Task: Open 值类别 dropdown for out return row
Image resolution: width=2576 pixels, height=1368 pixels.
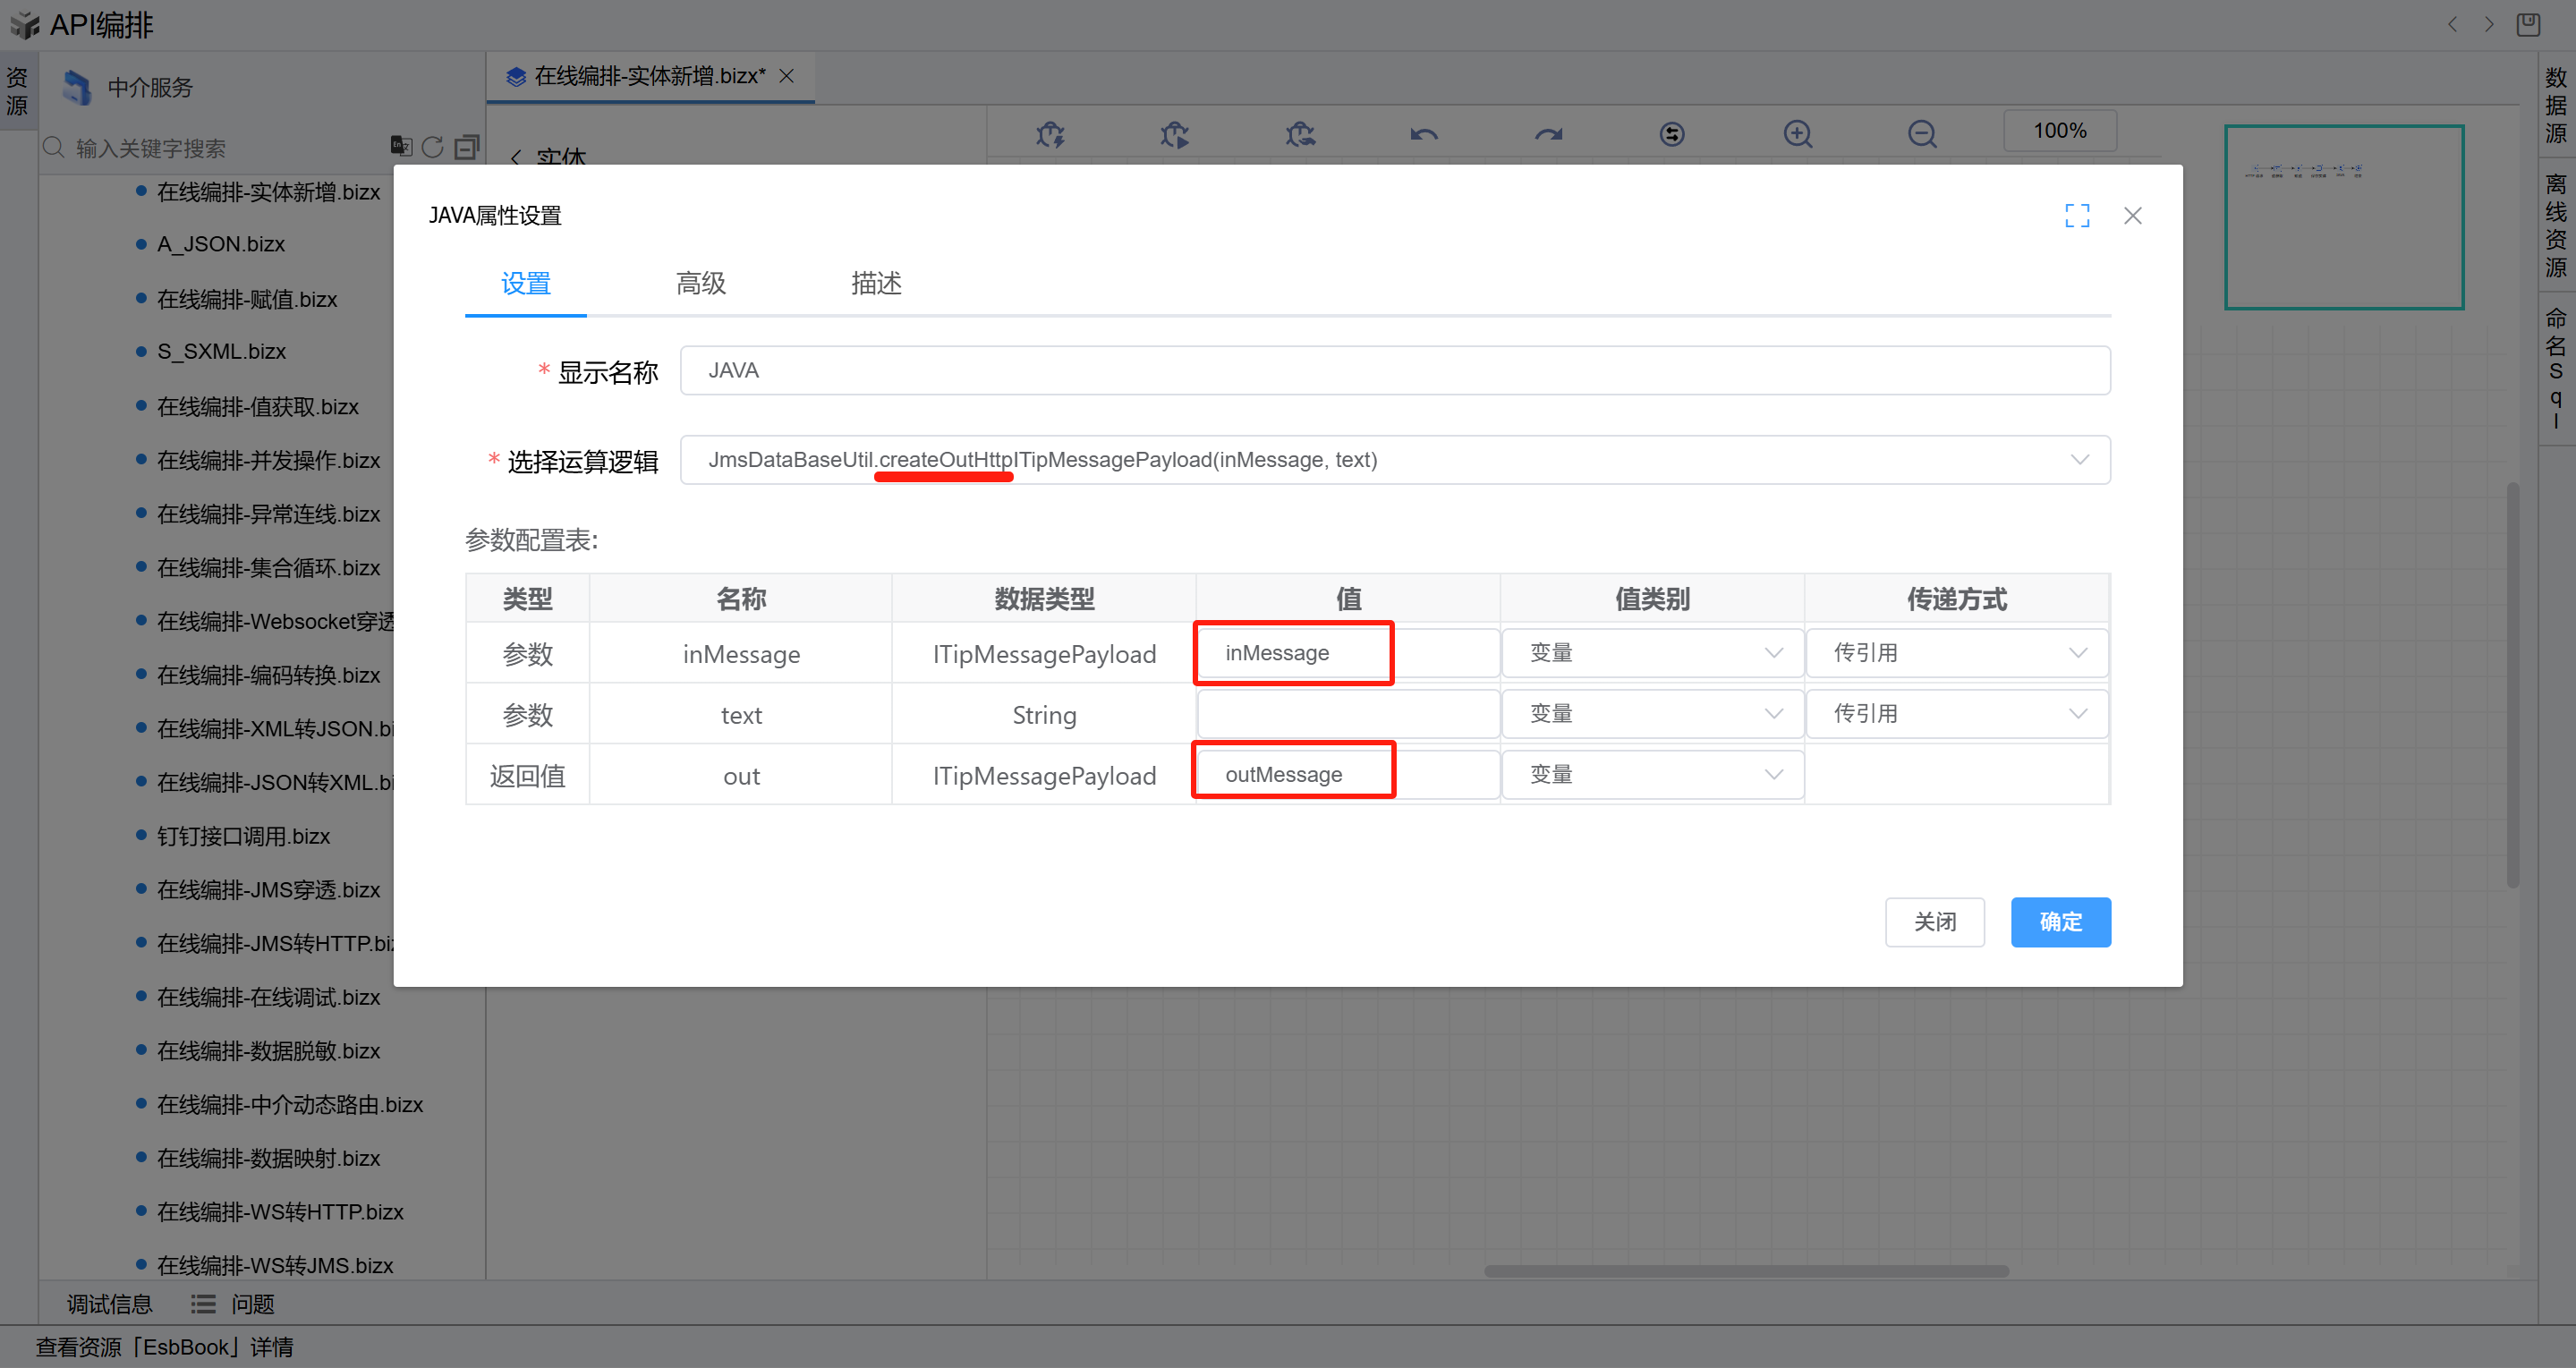Action: point(1652,775)
